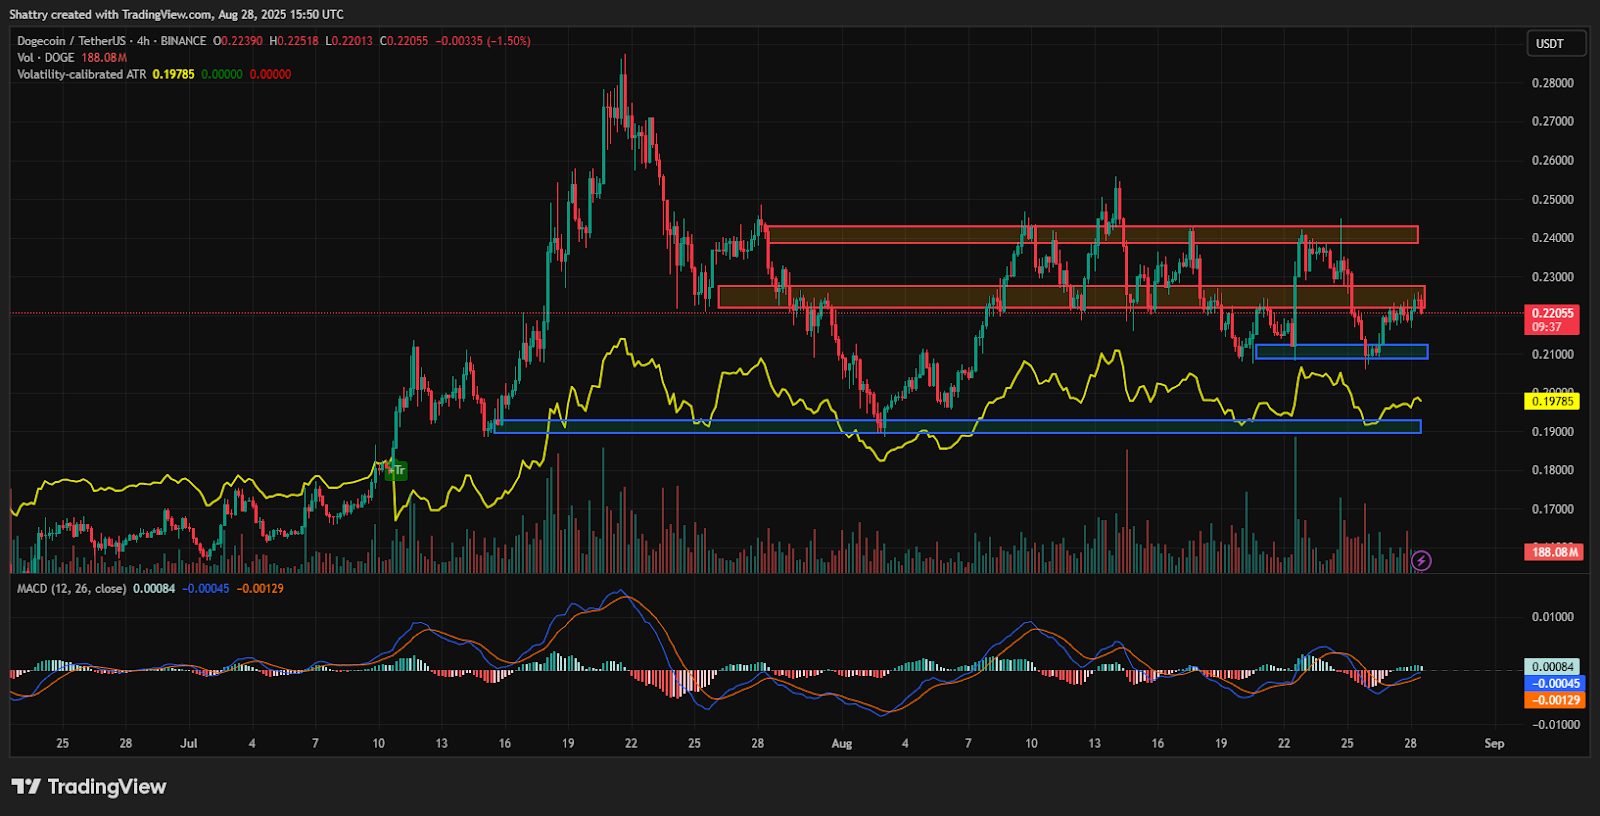This screenshot has width=1600, height=816.
Task: Click the blue MACD axis label -0.00045
Action: coord(1554,684)
